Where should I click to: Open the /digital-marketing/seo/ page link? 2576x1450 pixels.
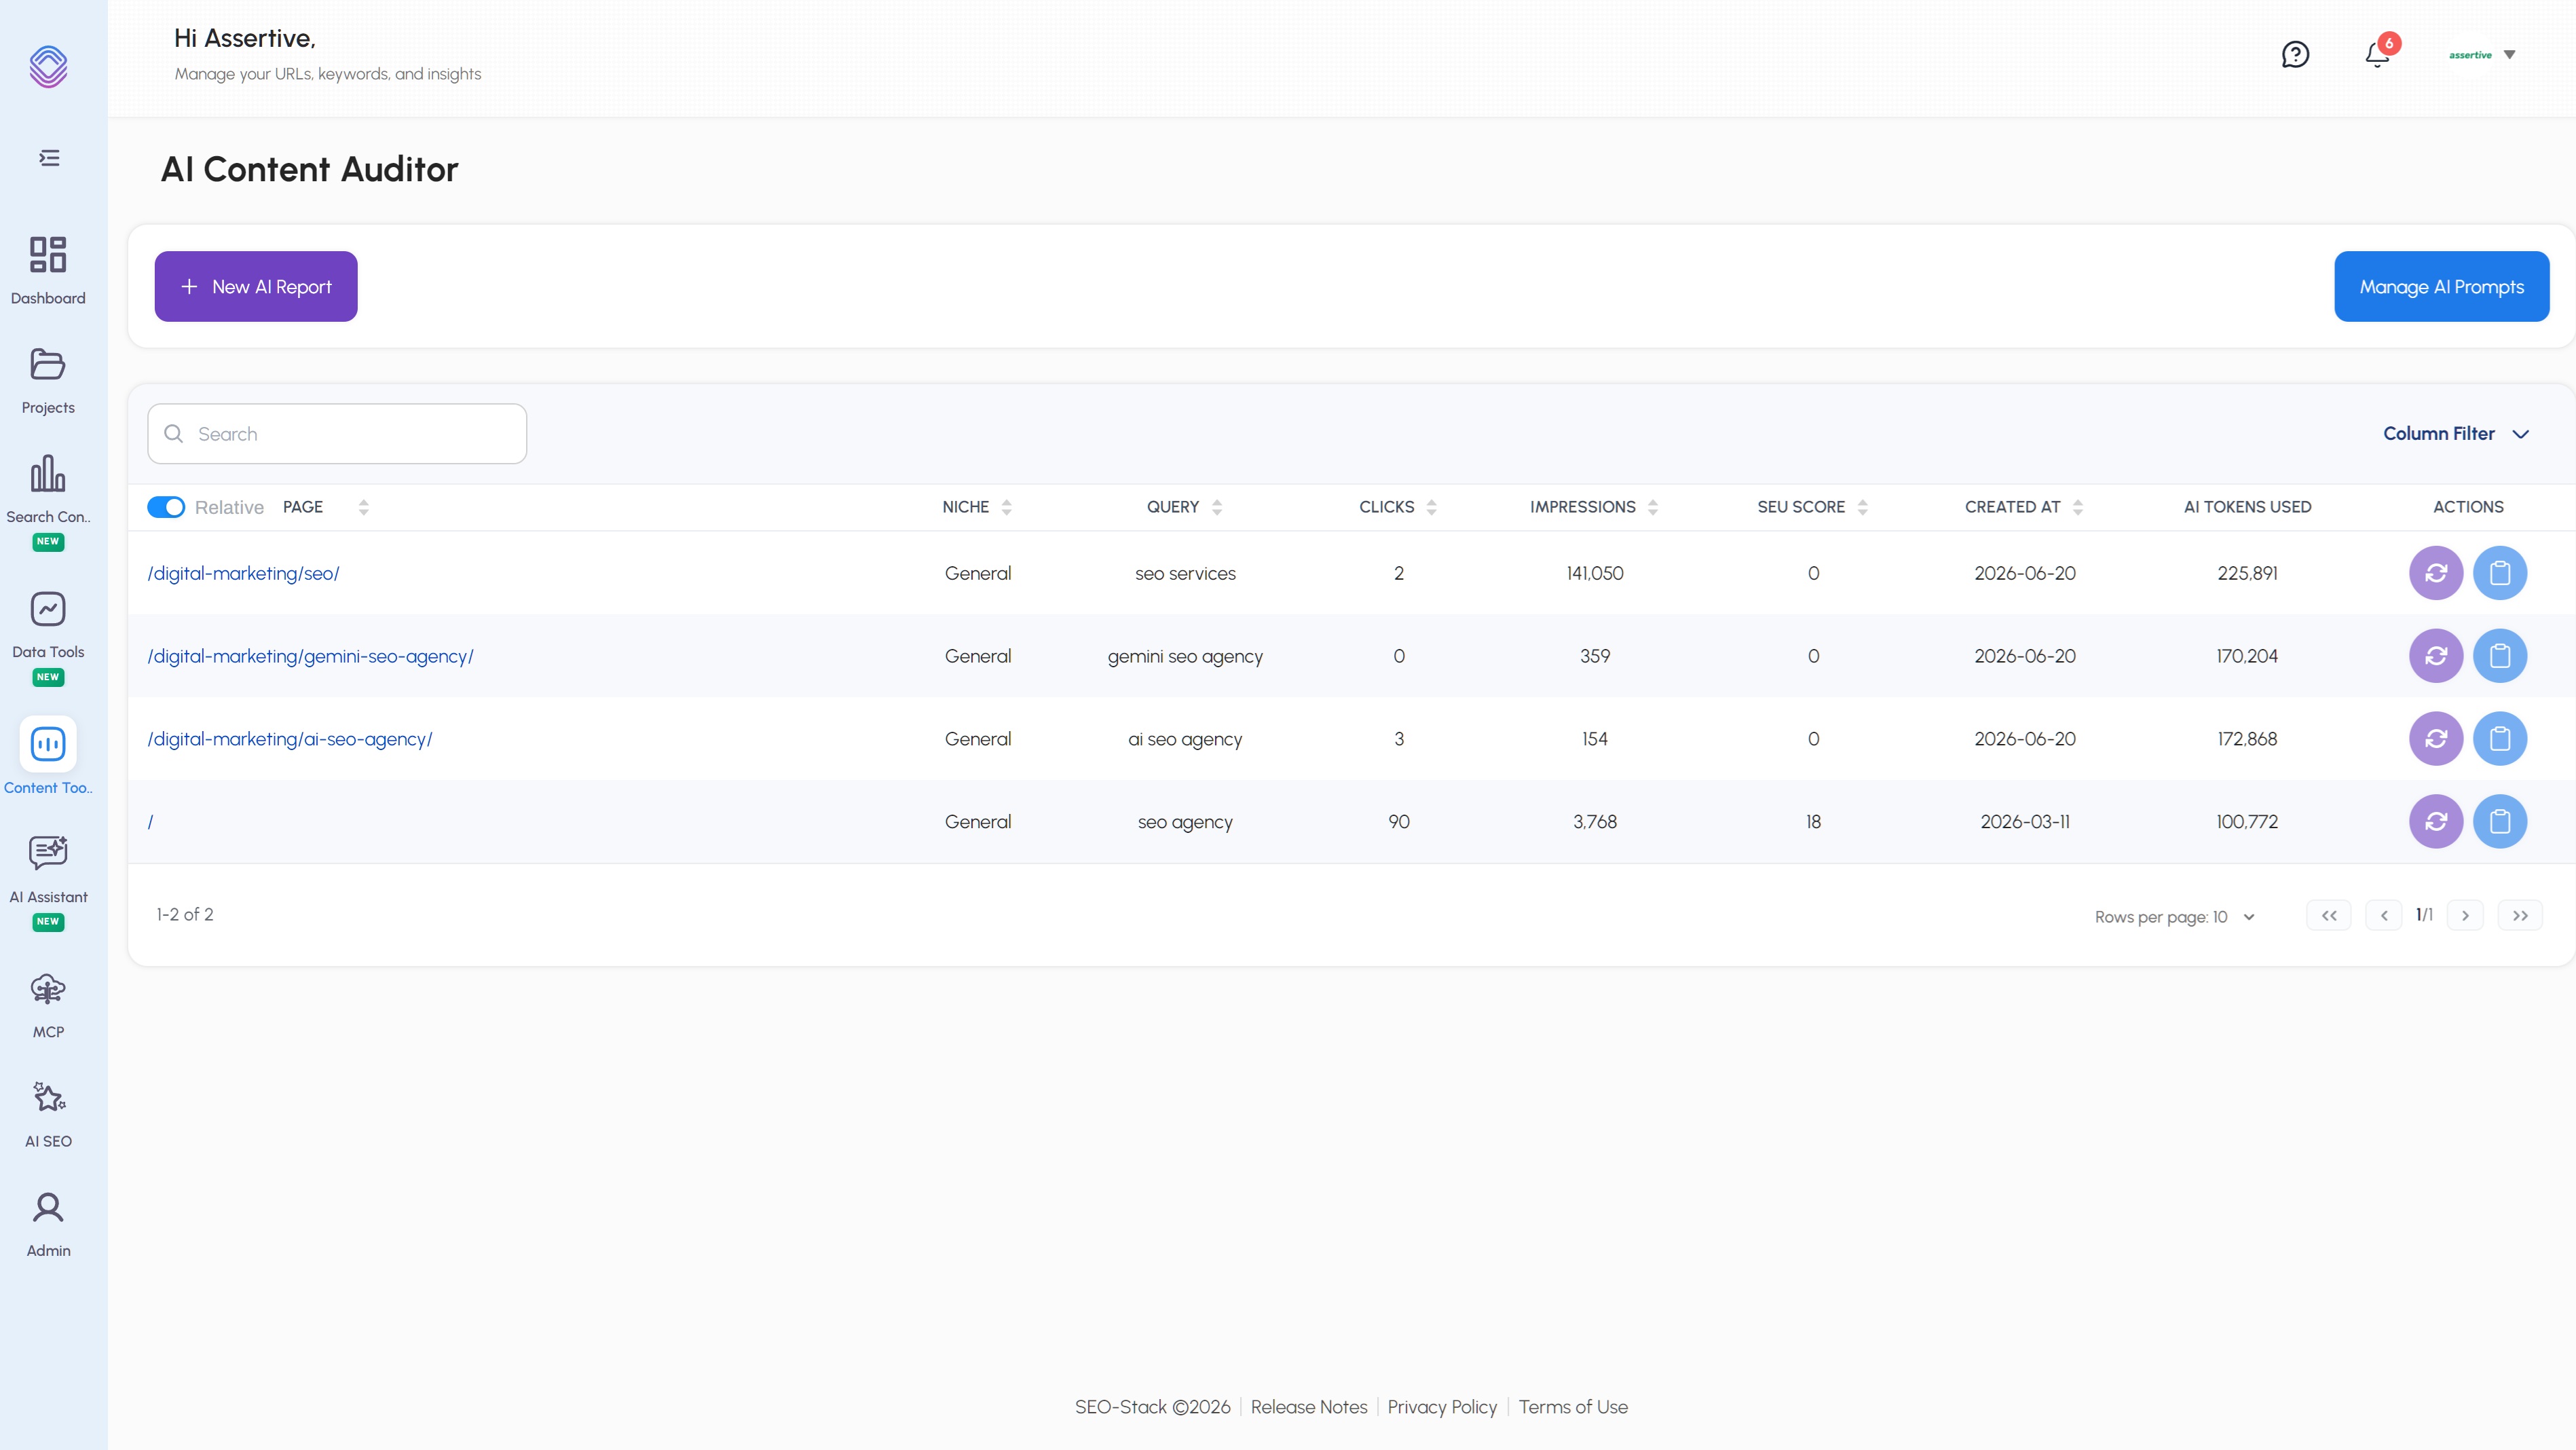(x=244, y=573)
